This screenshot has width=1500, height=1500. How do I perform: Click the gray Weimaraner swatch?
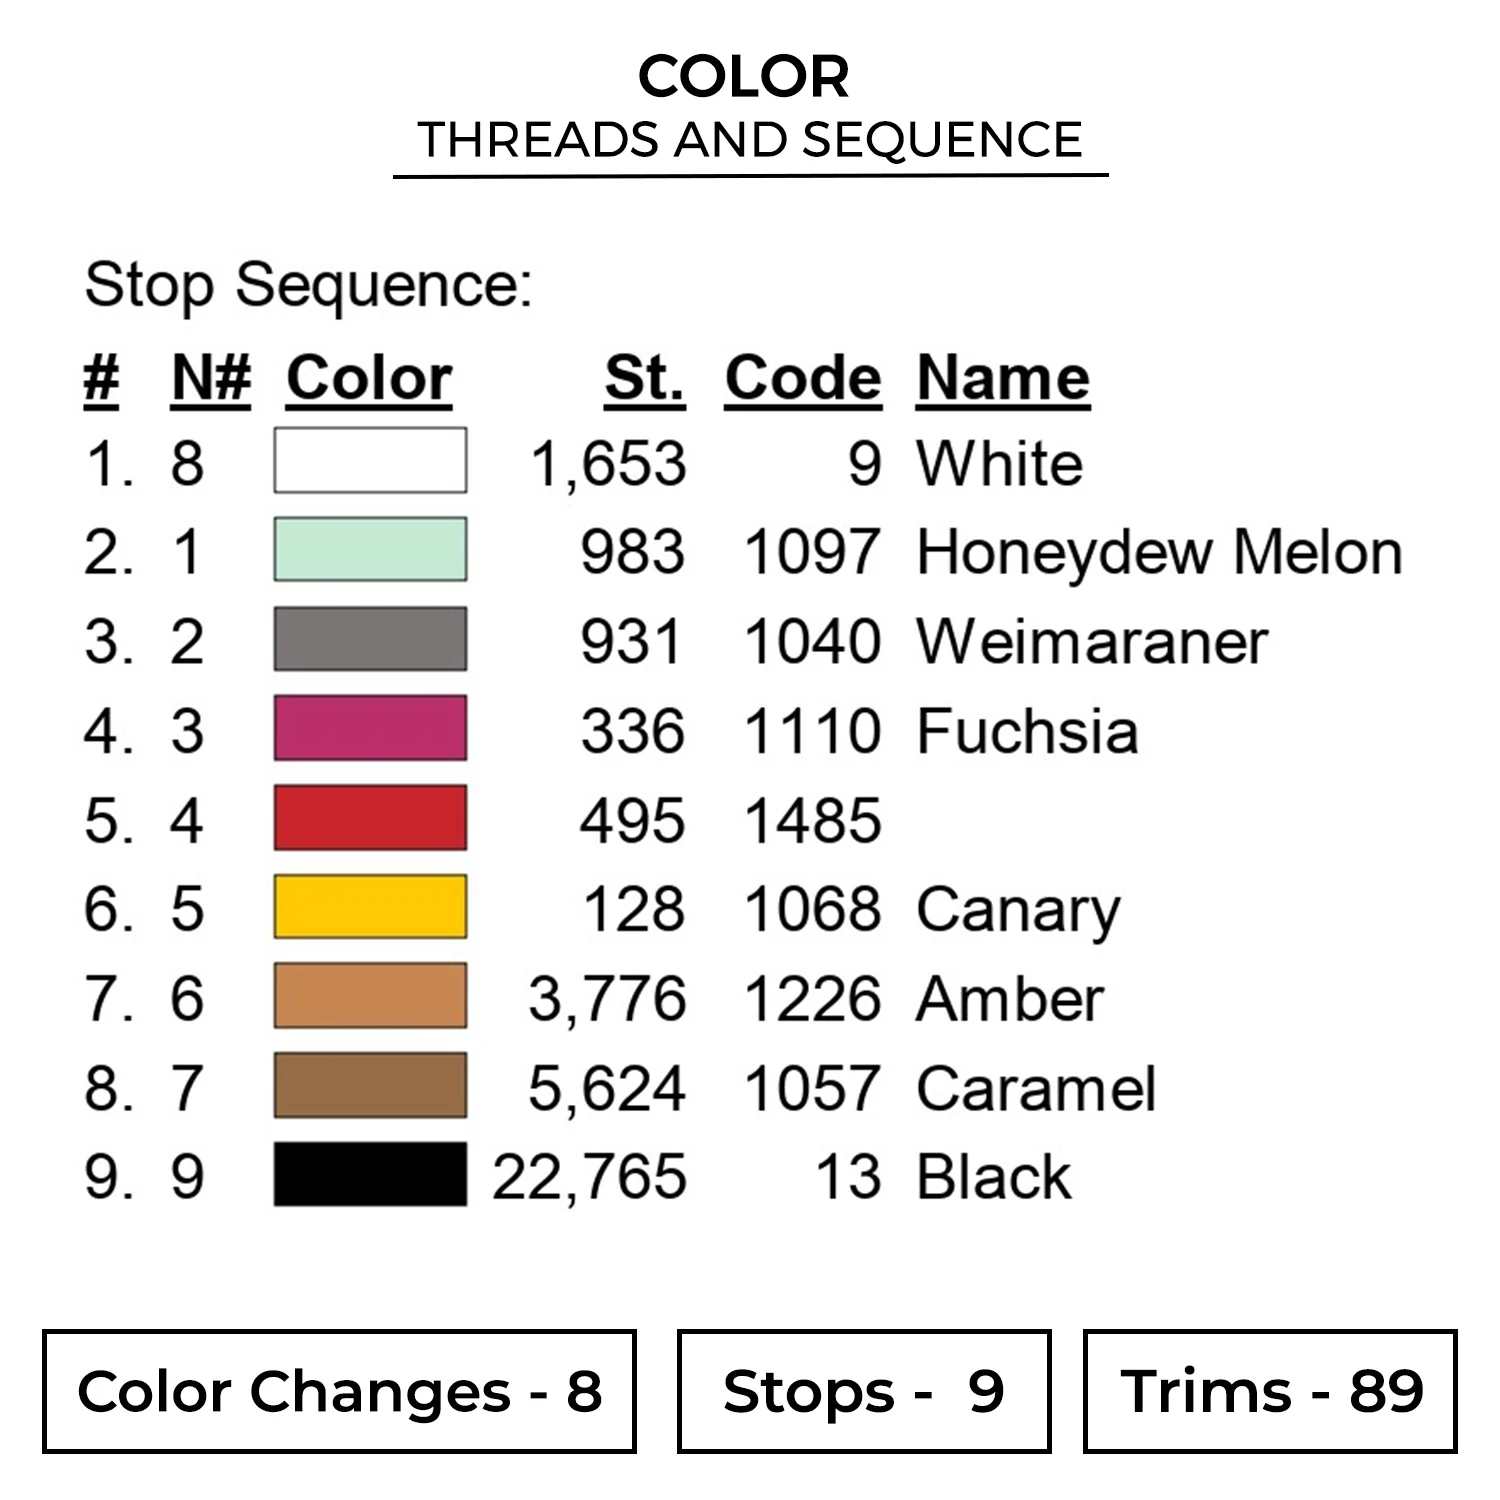click(370, 639)
